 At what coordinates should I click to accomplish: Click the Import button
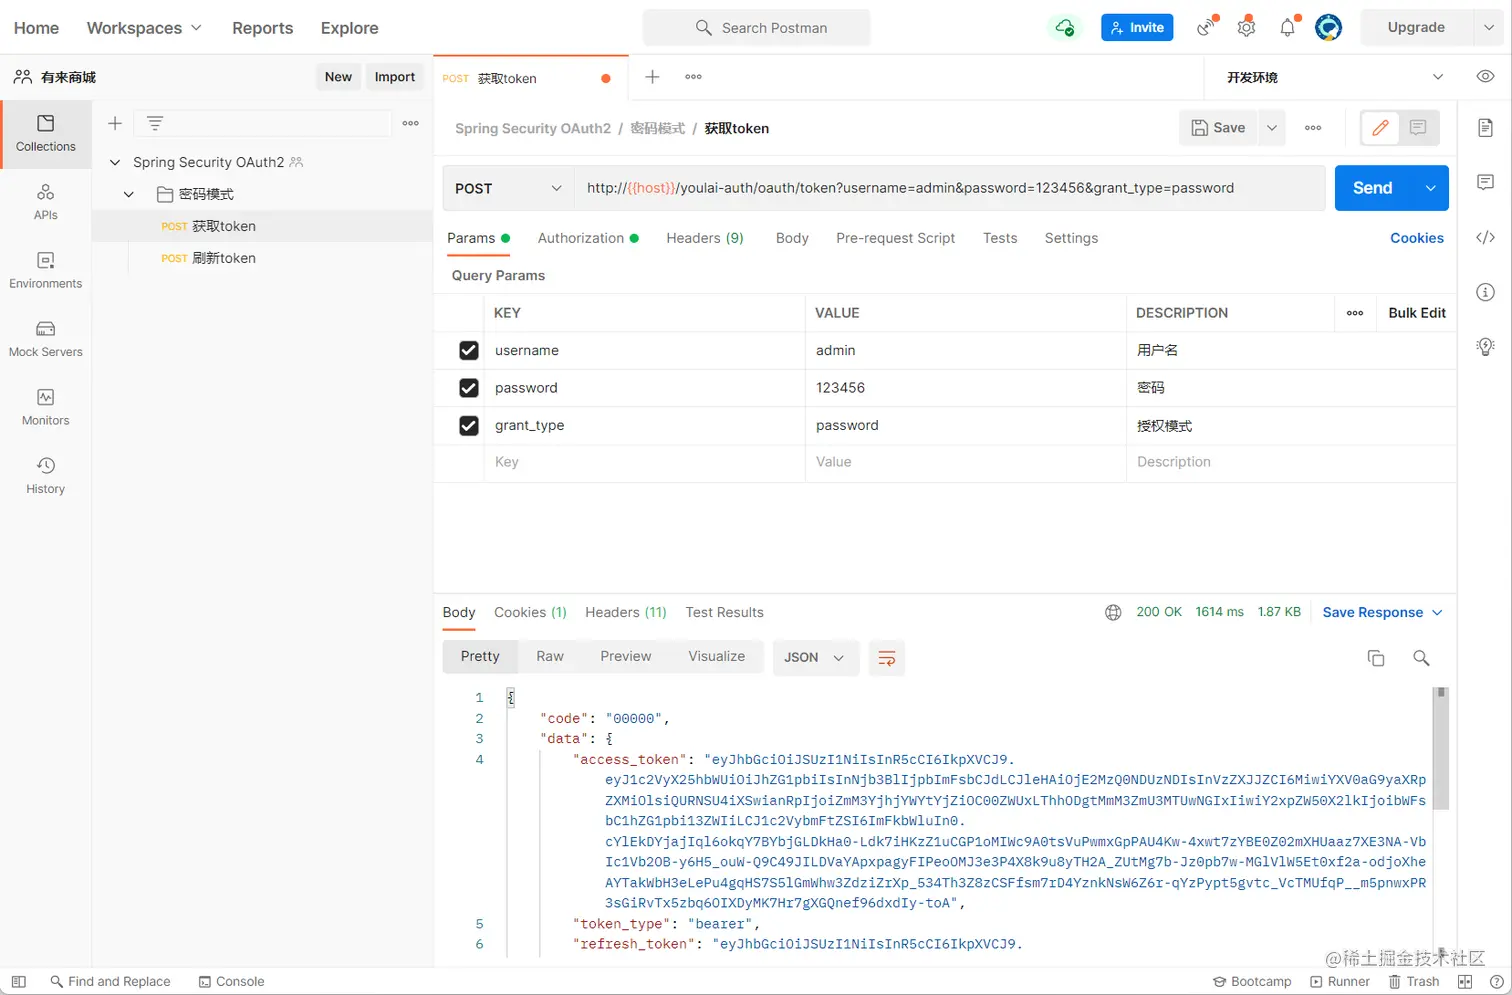(394, 77)
